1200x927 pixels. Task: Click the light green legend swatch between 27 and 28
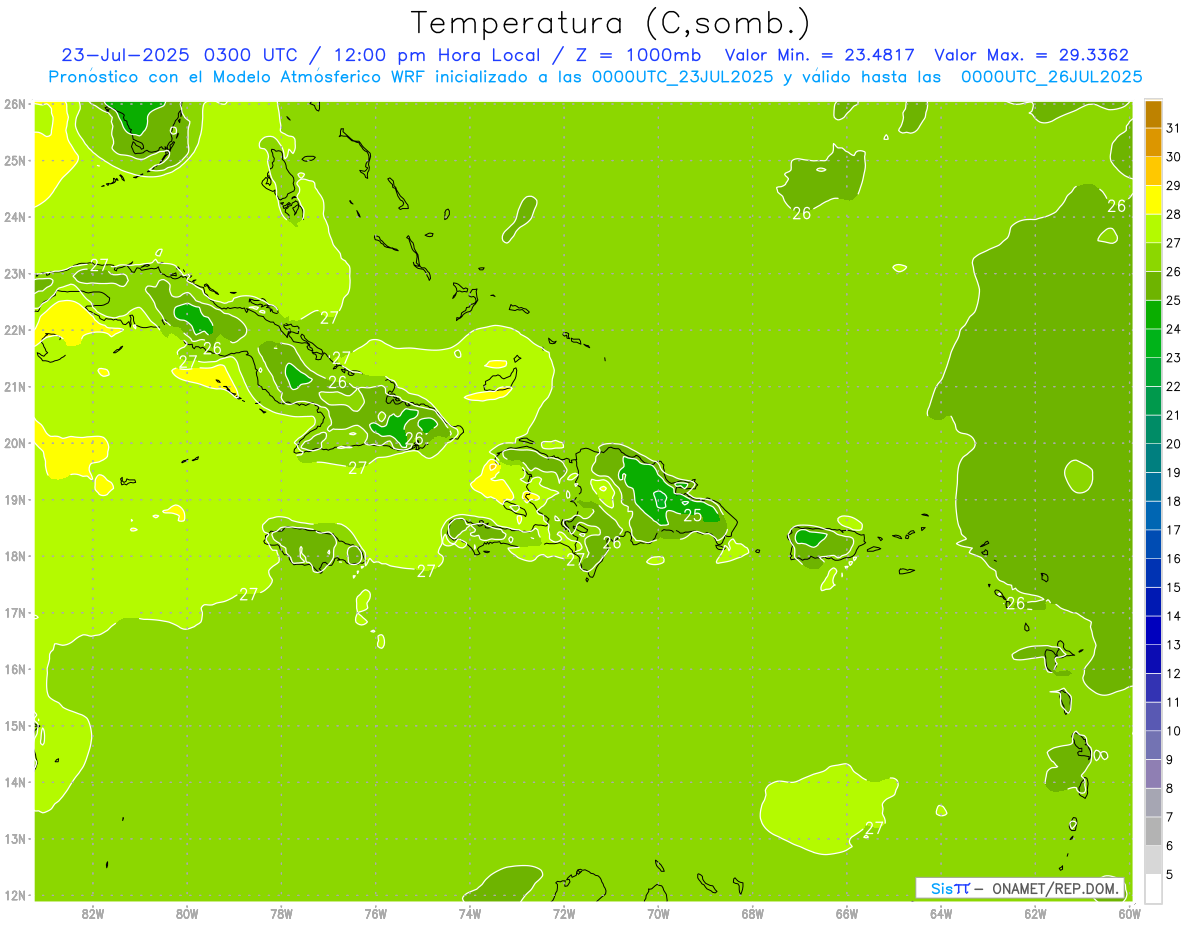tap(1153, 229)
